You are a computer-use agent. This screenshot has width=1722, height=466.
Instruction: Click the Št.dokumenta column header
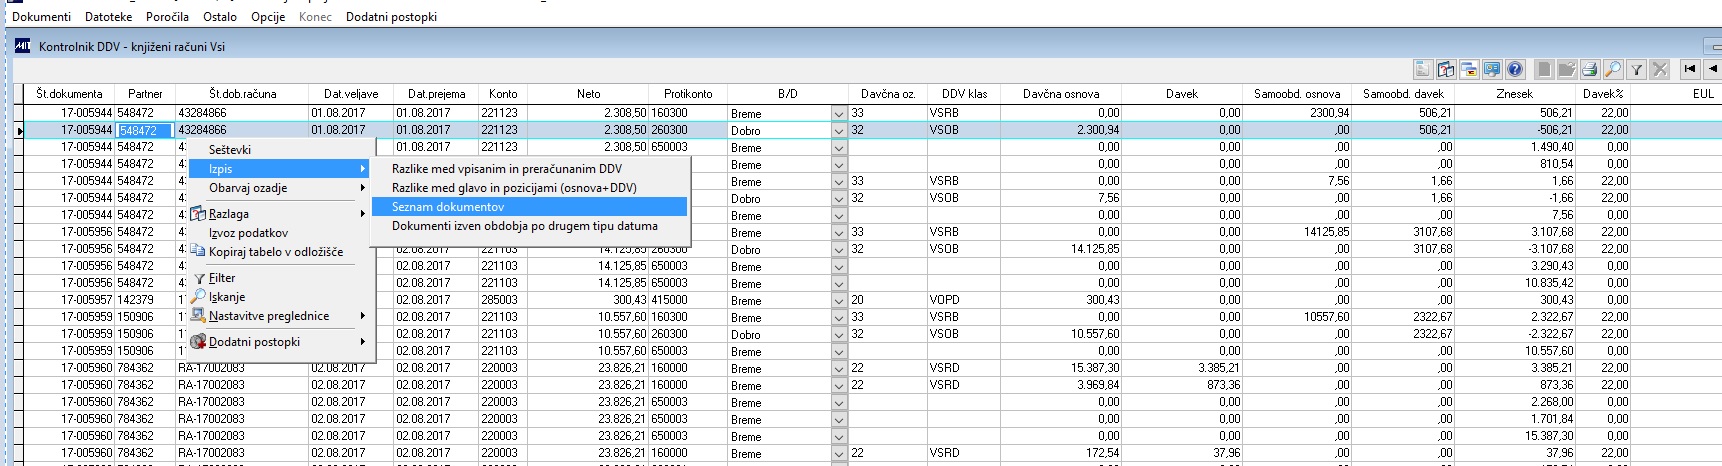(x=69, y=94)
